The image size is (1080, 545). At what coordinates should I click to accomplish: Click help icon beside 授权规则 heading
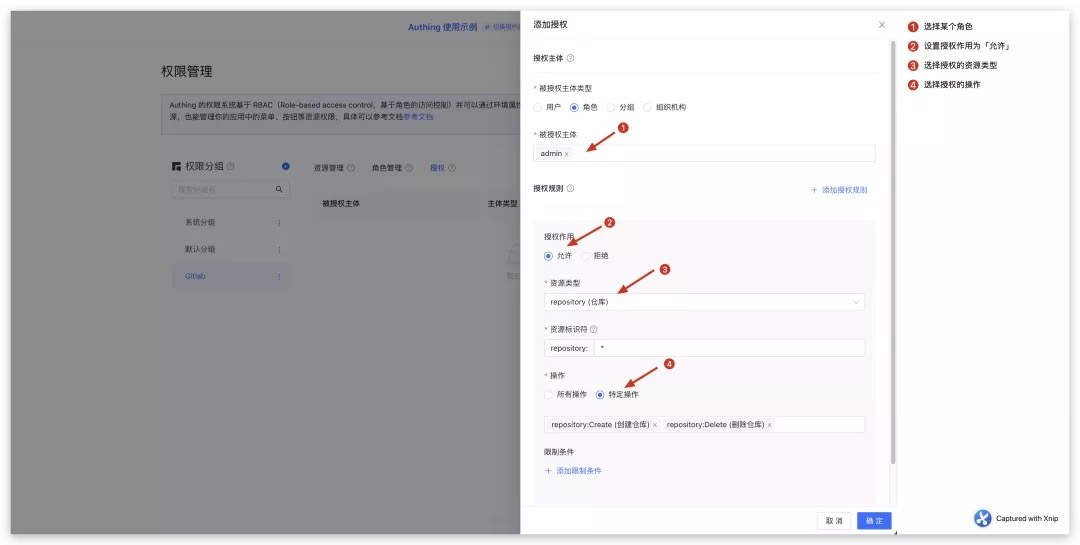[570, 188]
